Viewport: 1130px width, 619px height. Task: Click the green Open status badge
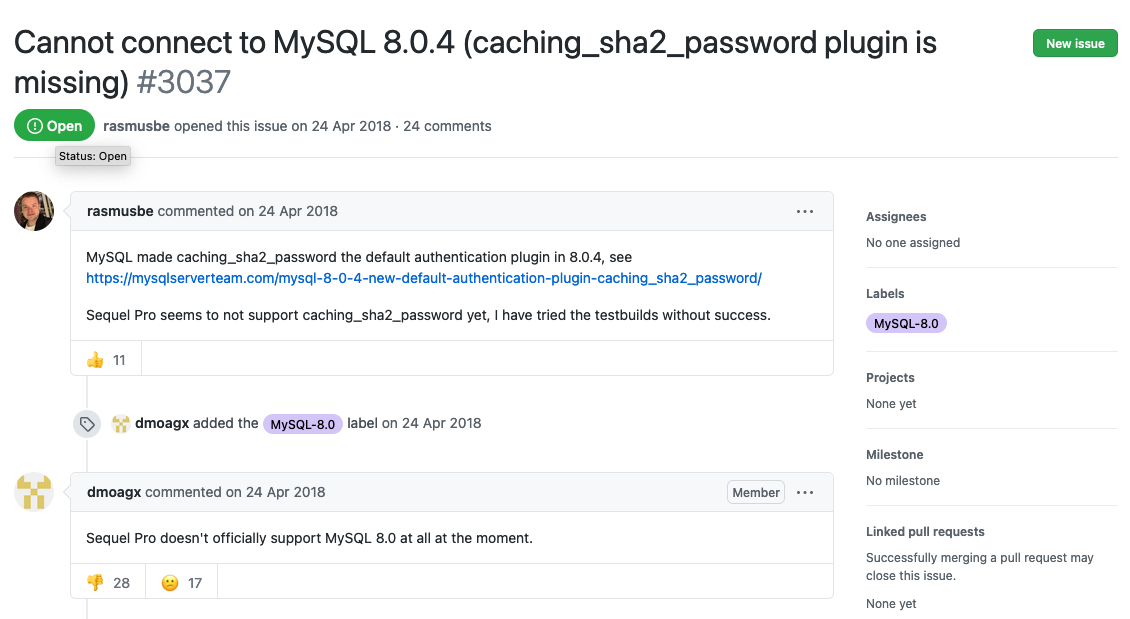(55, 126)
